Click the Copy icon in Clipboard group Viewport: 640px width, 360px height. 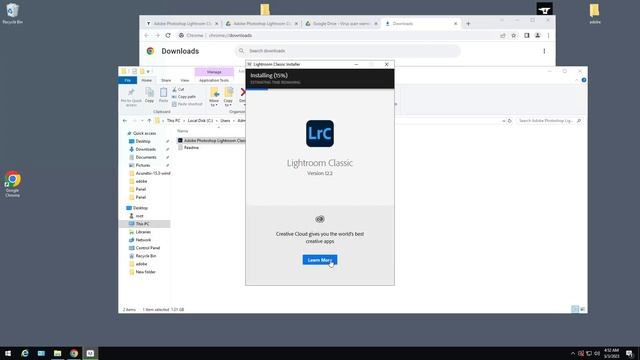(x=149, y=95)
